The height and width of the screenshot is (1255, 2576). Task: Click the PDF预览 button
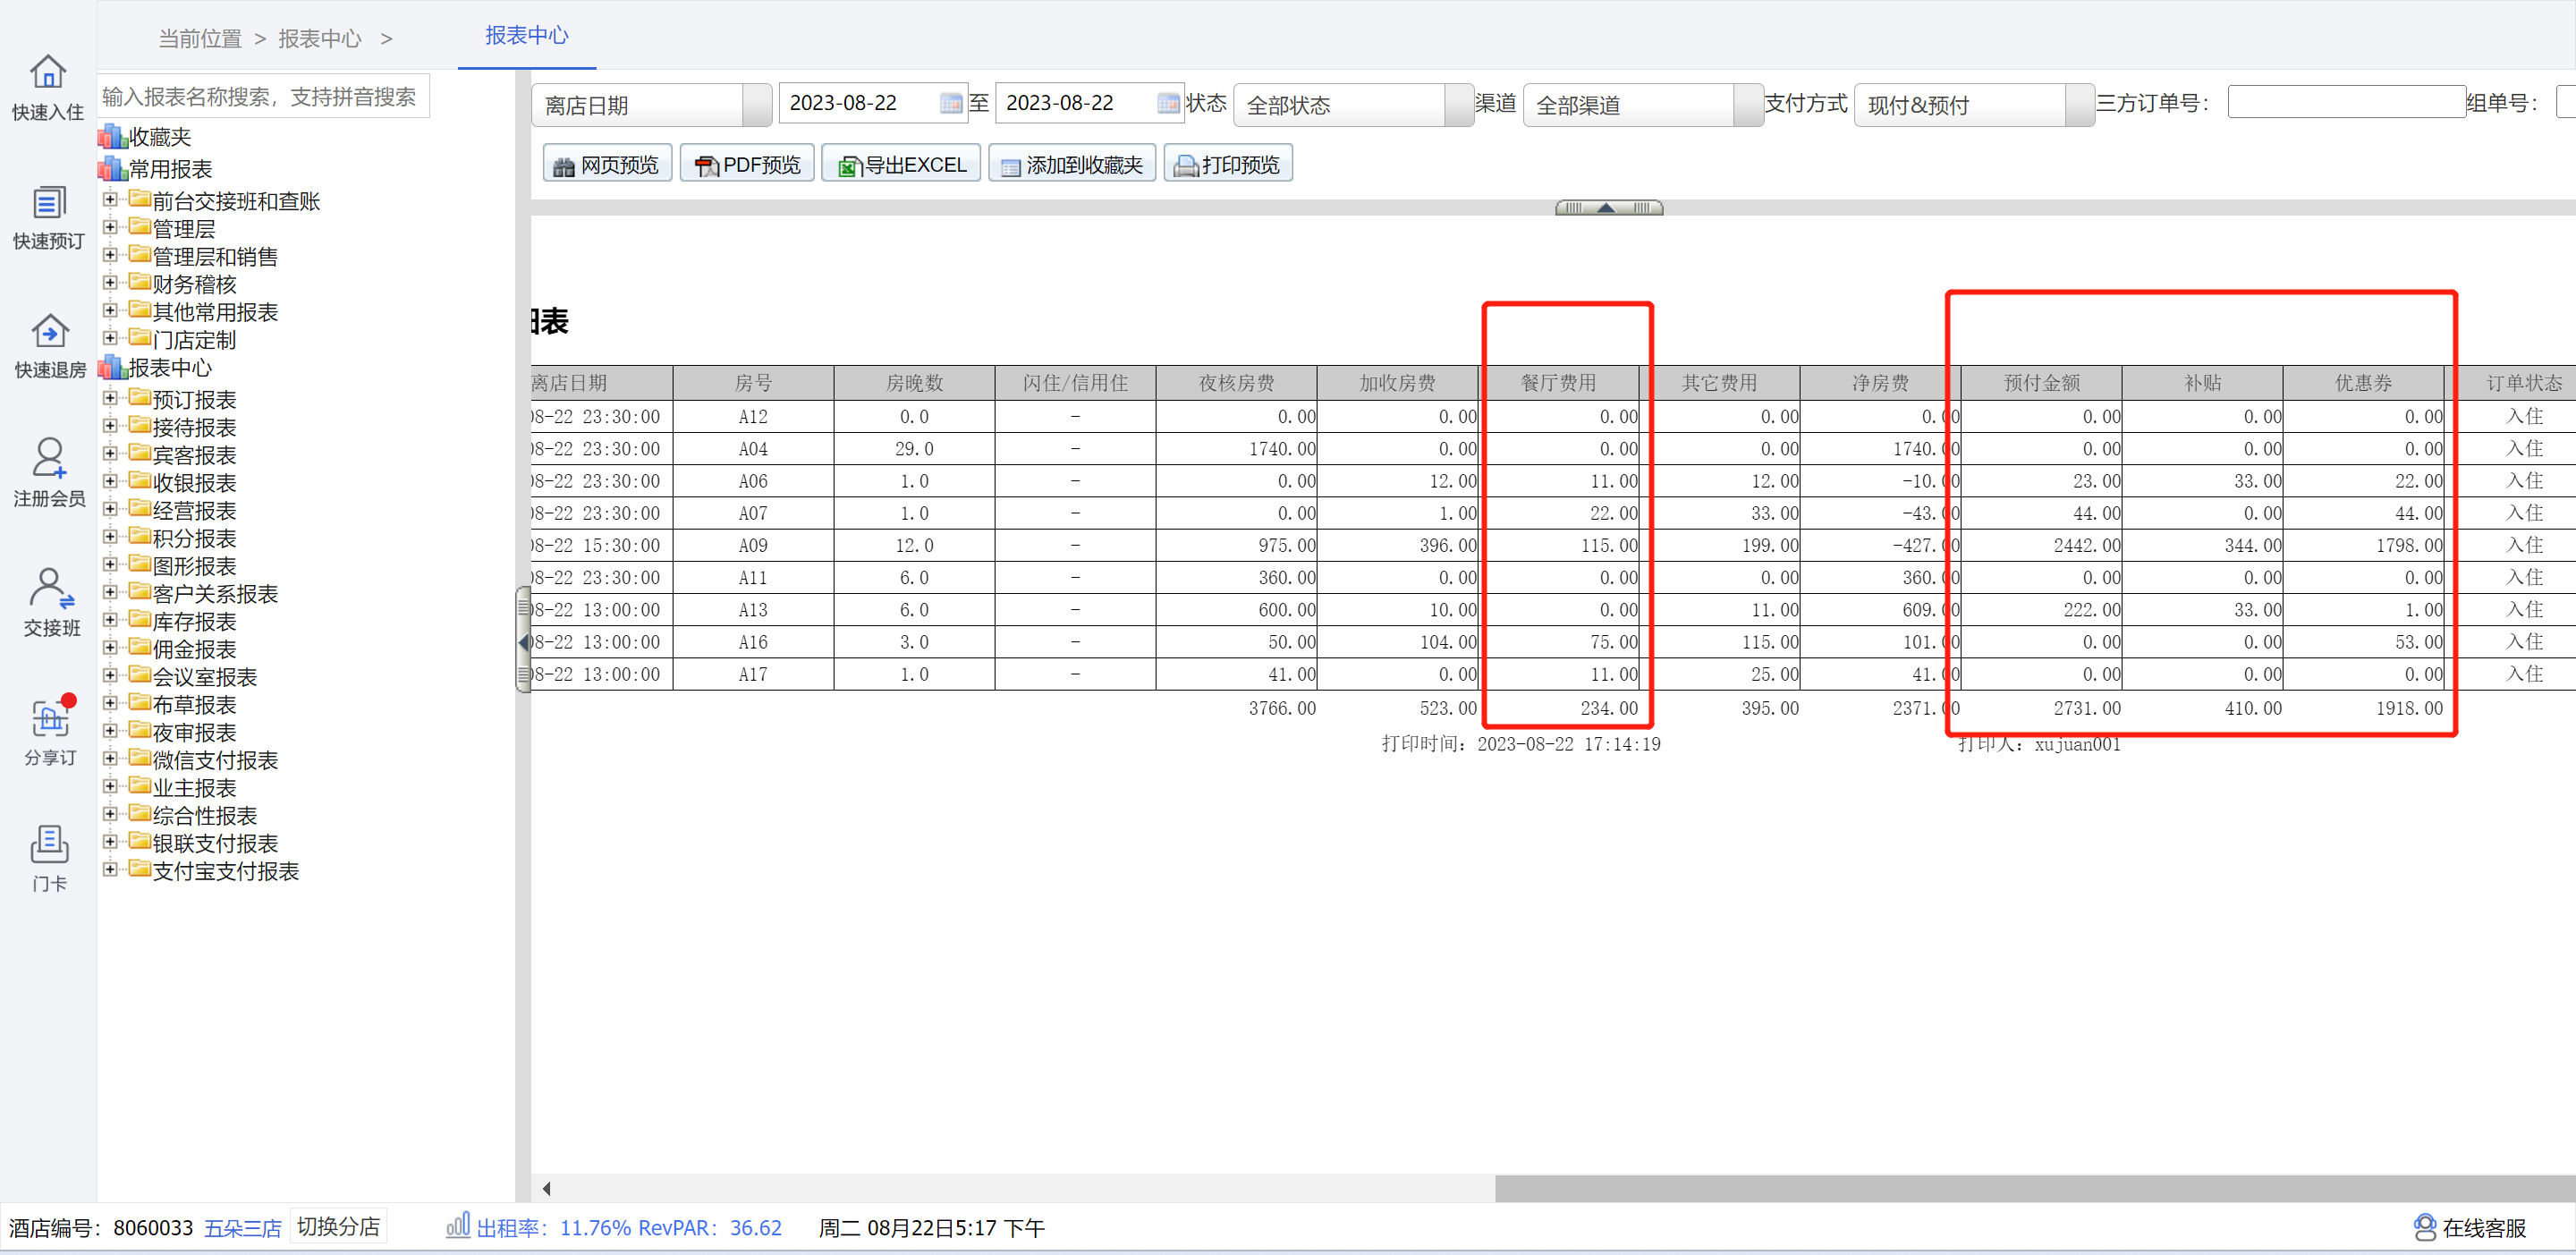click(747, 164)
